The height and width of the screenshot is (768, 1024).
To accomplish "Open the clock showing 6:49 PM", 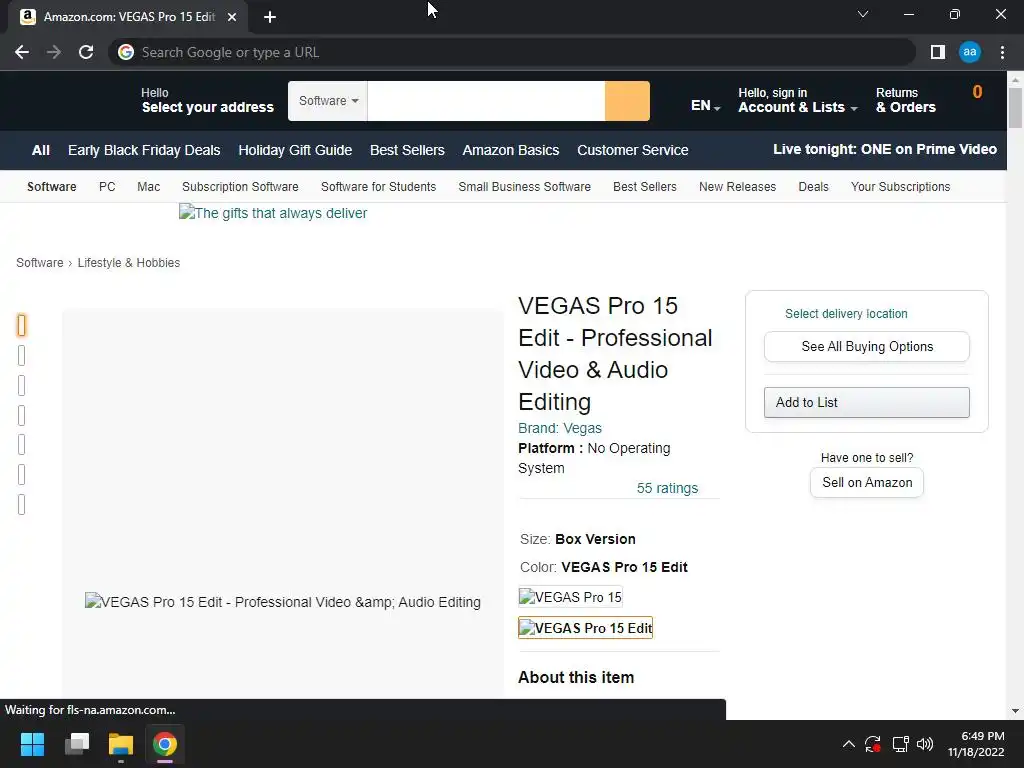I will [x=976, y=744].
